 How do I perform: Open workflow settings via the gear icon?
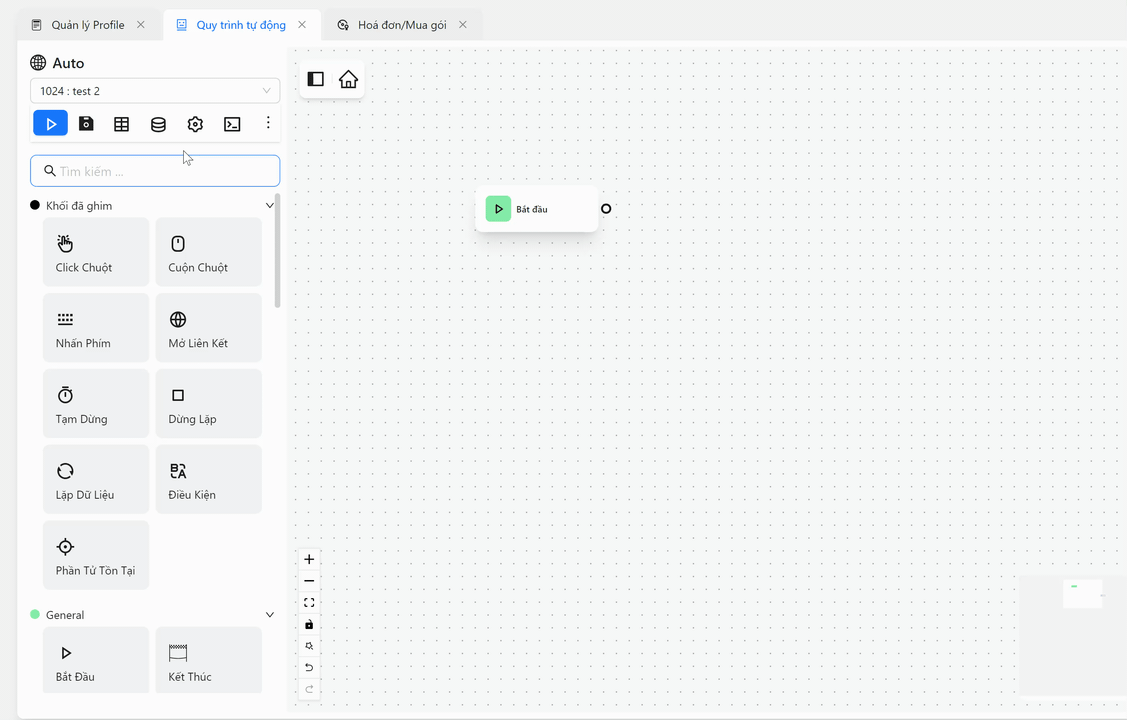pyautogui.click(x=194, y=122)
